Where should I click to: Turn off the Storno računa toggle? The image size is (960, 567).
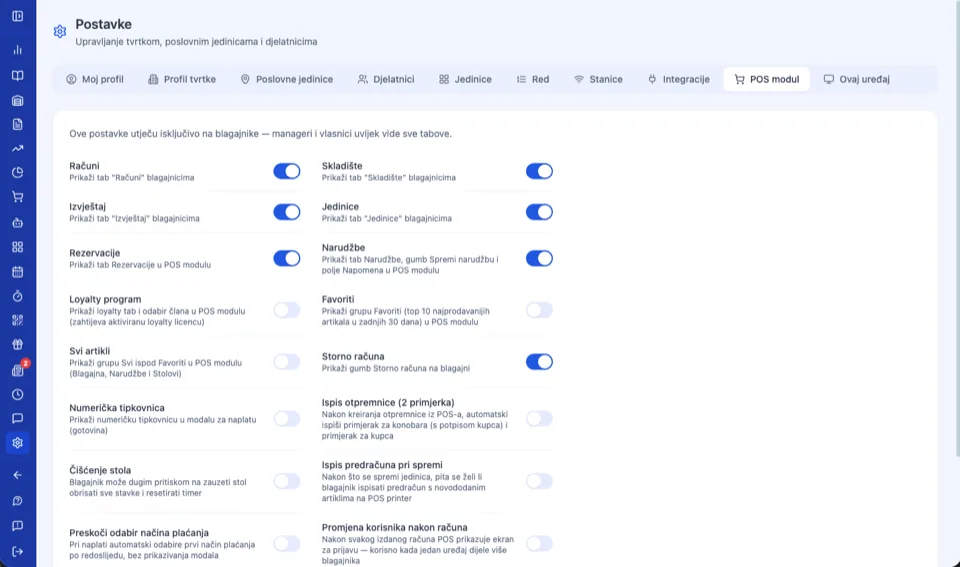click(x=539, y=362)
